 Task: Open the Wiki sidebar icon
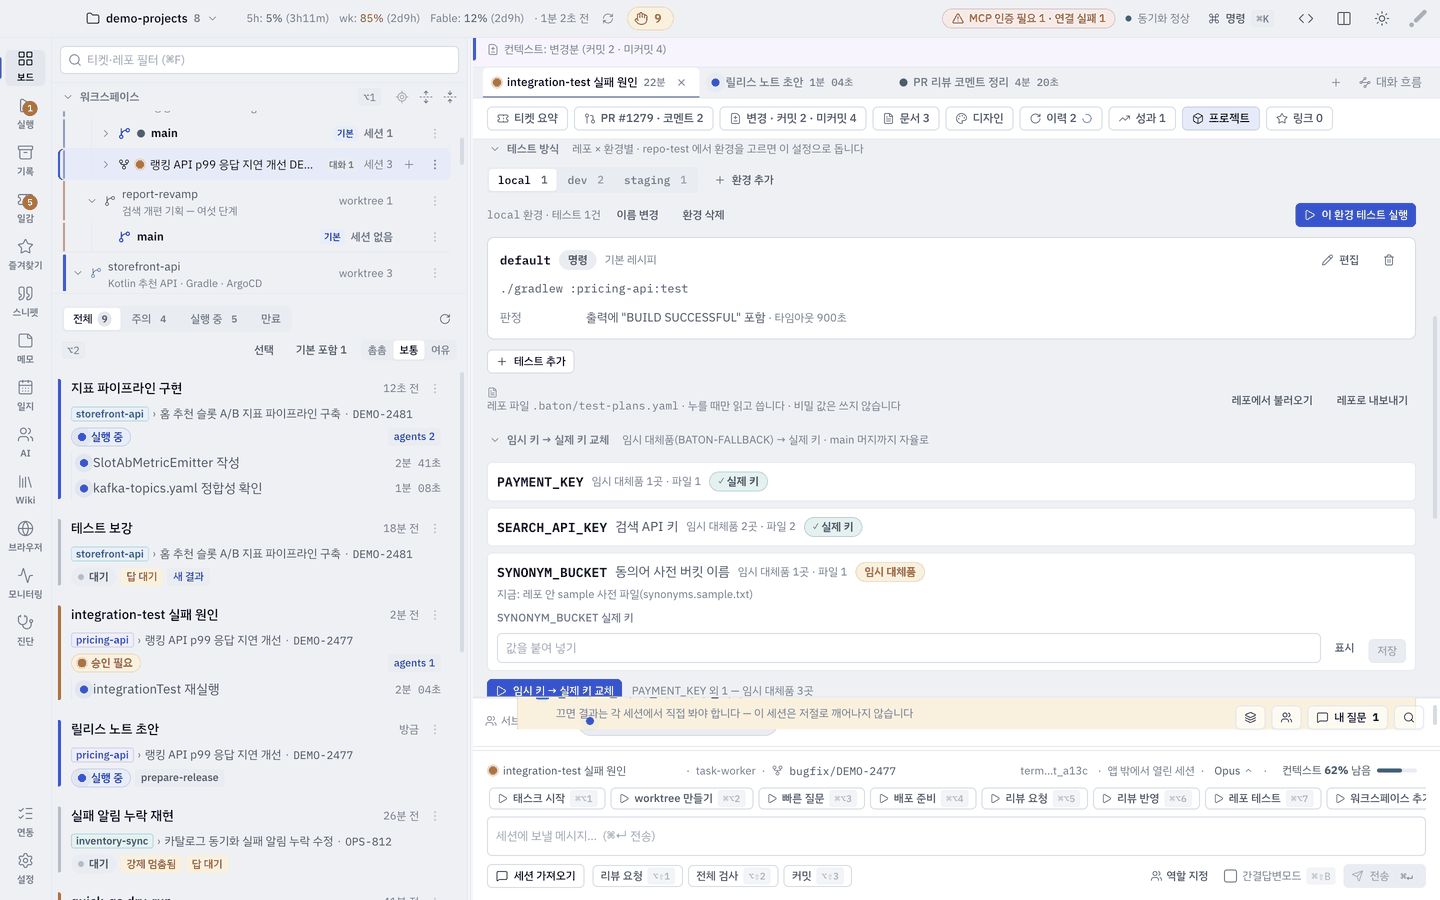point(25,489)
